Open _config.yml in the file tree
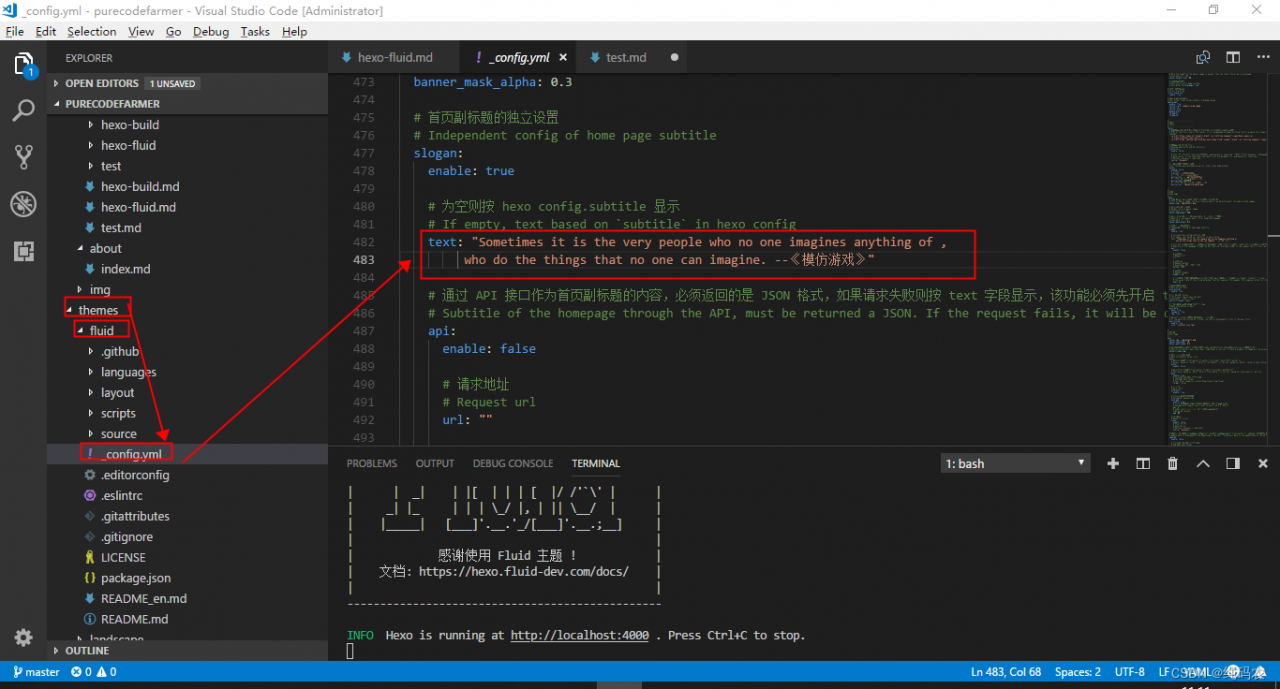The height and width of the screenshot is (689, 1280). [x=133, y=454]
